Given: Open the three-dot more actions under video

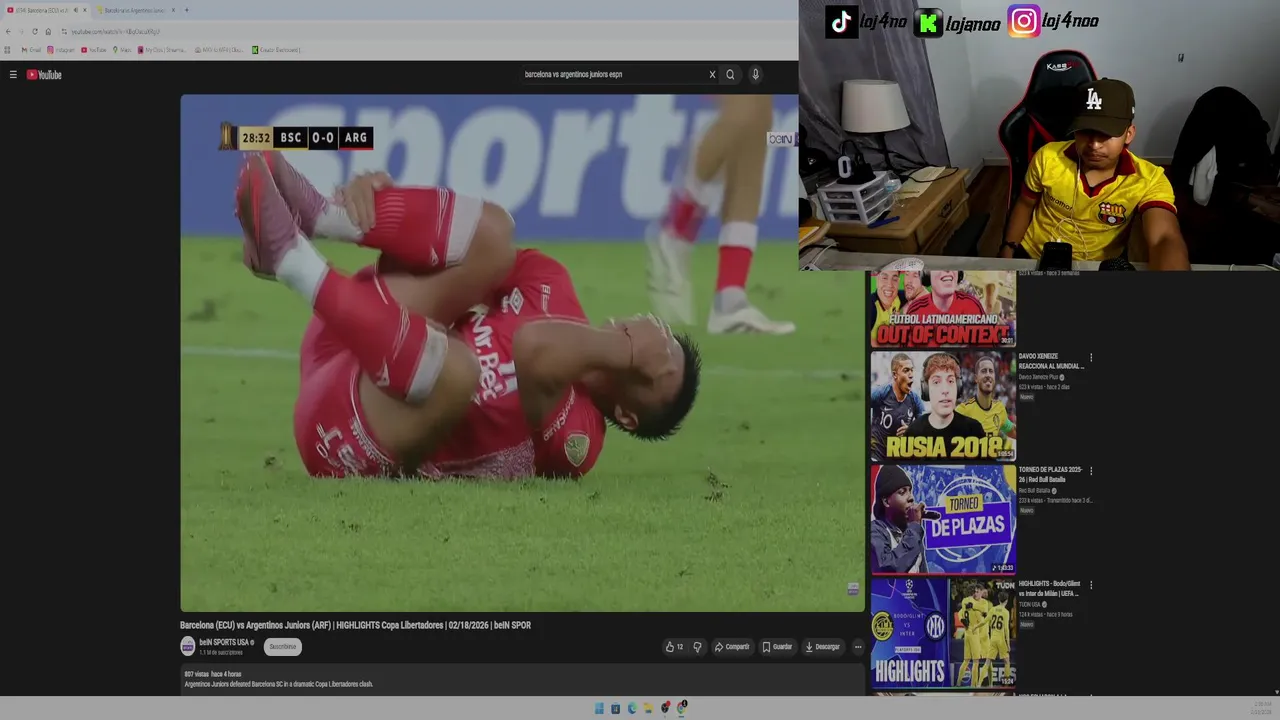Looking at the screenshot, I should (857, 647).
